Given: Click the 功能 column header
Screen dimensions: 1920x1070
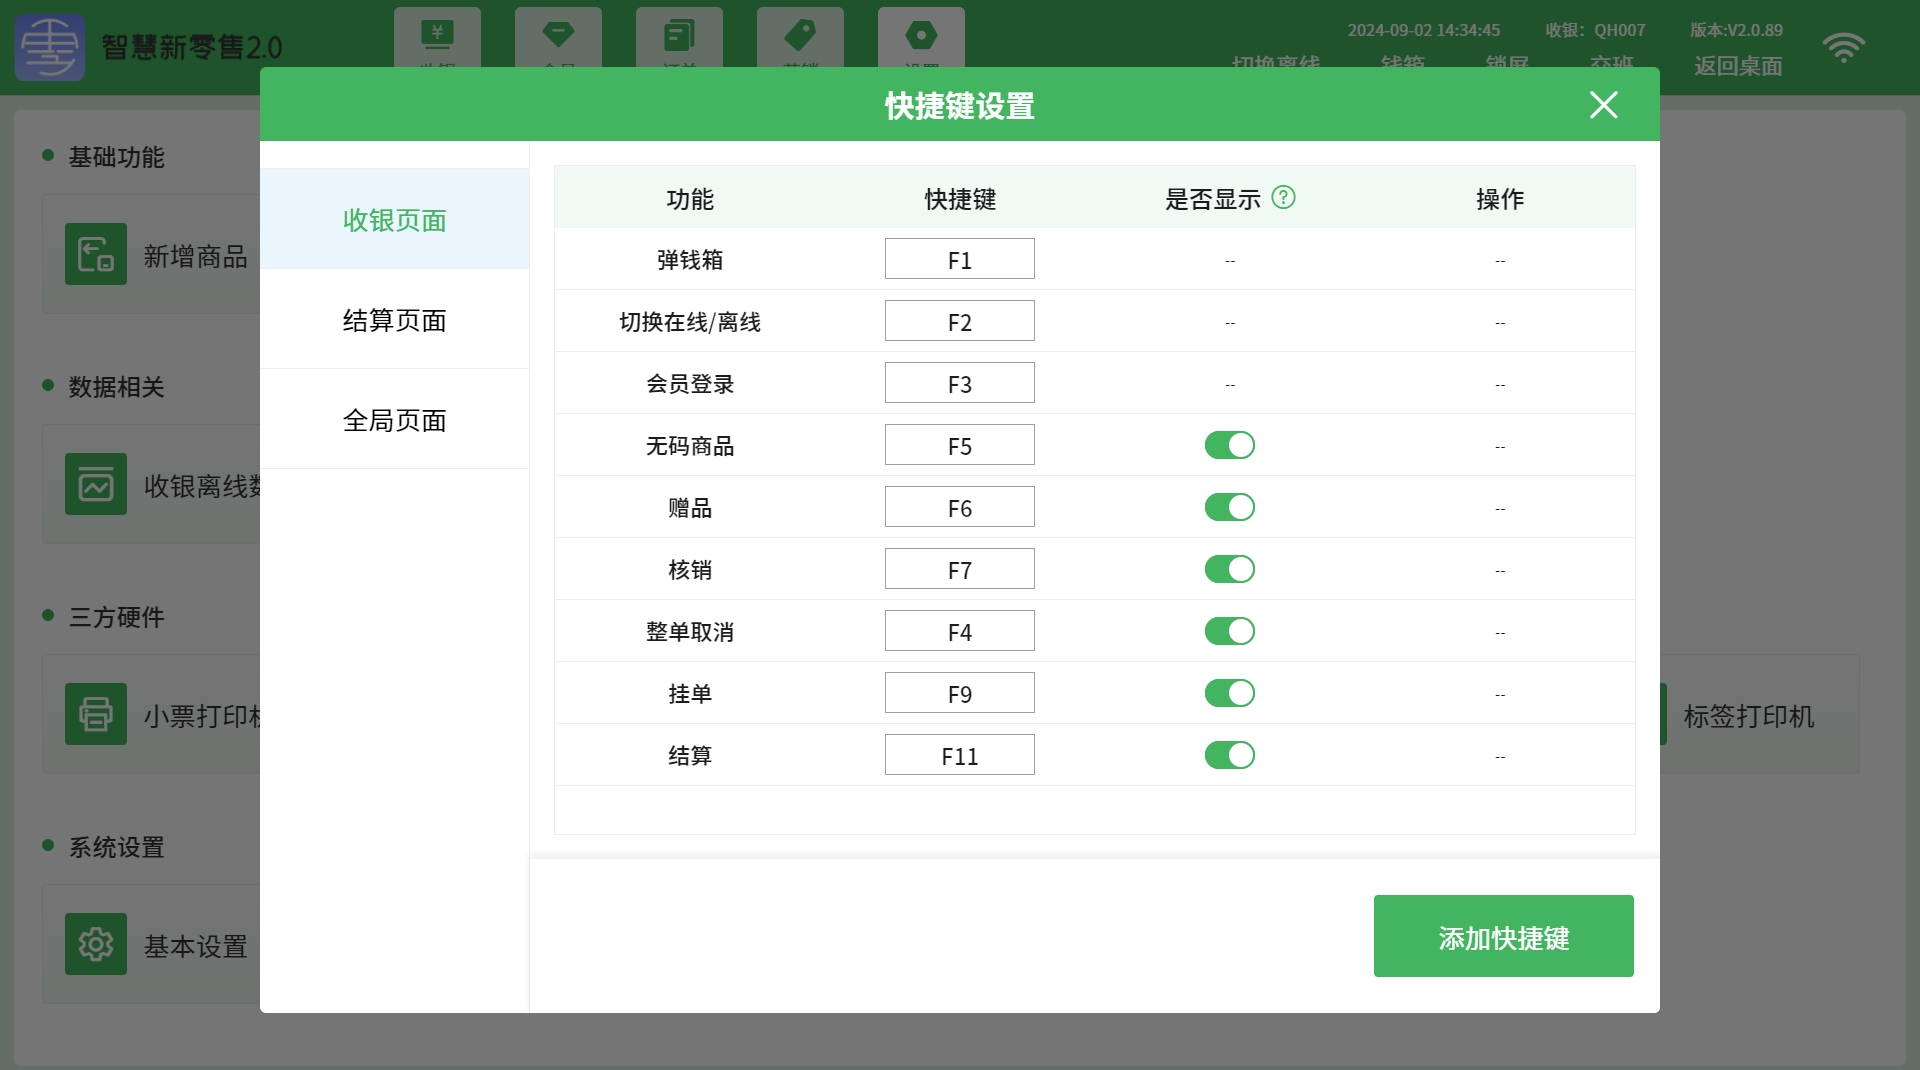Looking at the screenshot, I should point(690,199).
